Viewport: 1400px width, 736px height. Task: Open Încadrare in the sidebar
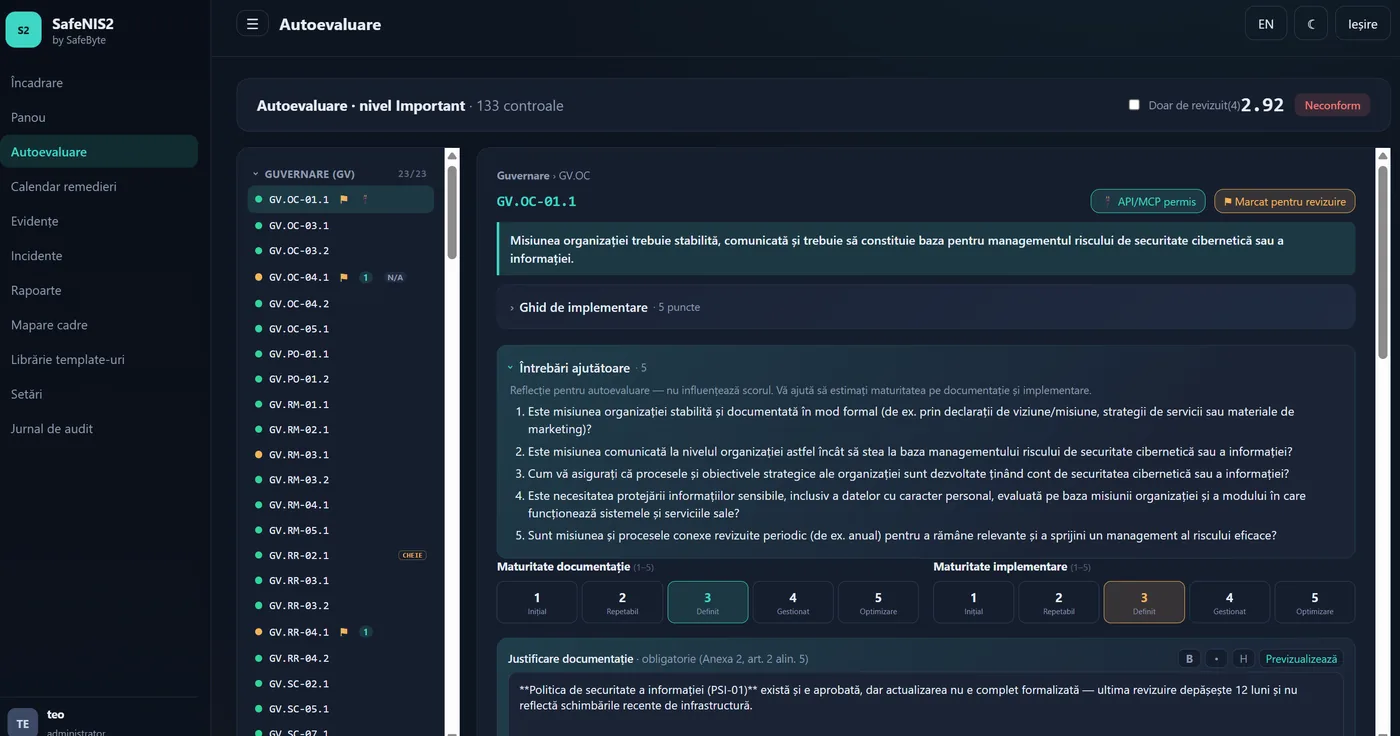coord(99,83)
